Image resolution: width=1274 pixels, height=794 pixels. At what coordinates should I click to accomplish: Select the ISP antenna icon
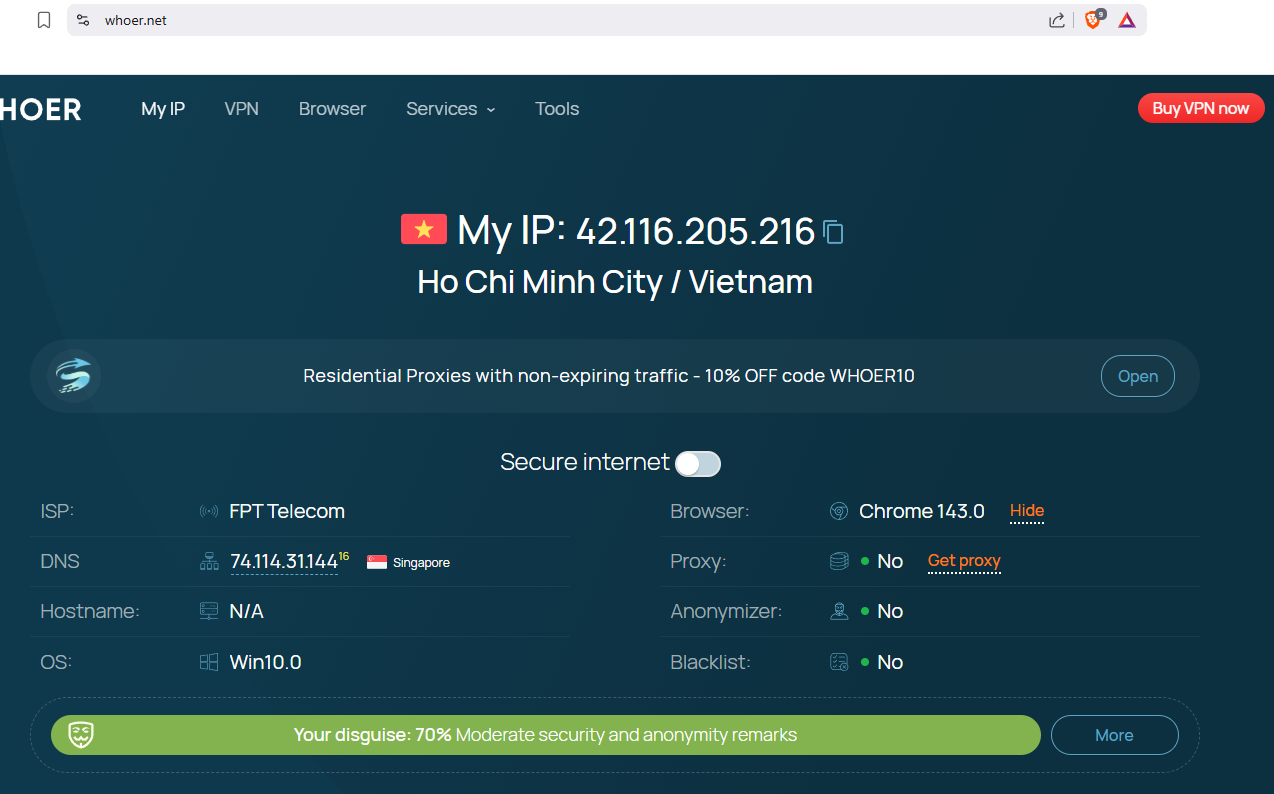pos(208,510)
